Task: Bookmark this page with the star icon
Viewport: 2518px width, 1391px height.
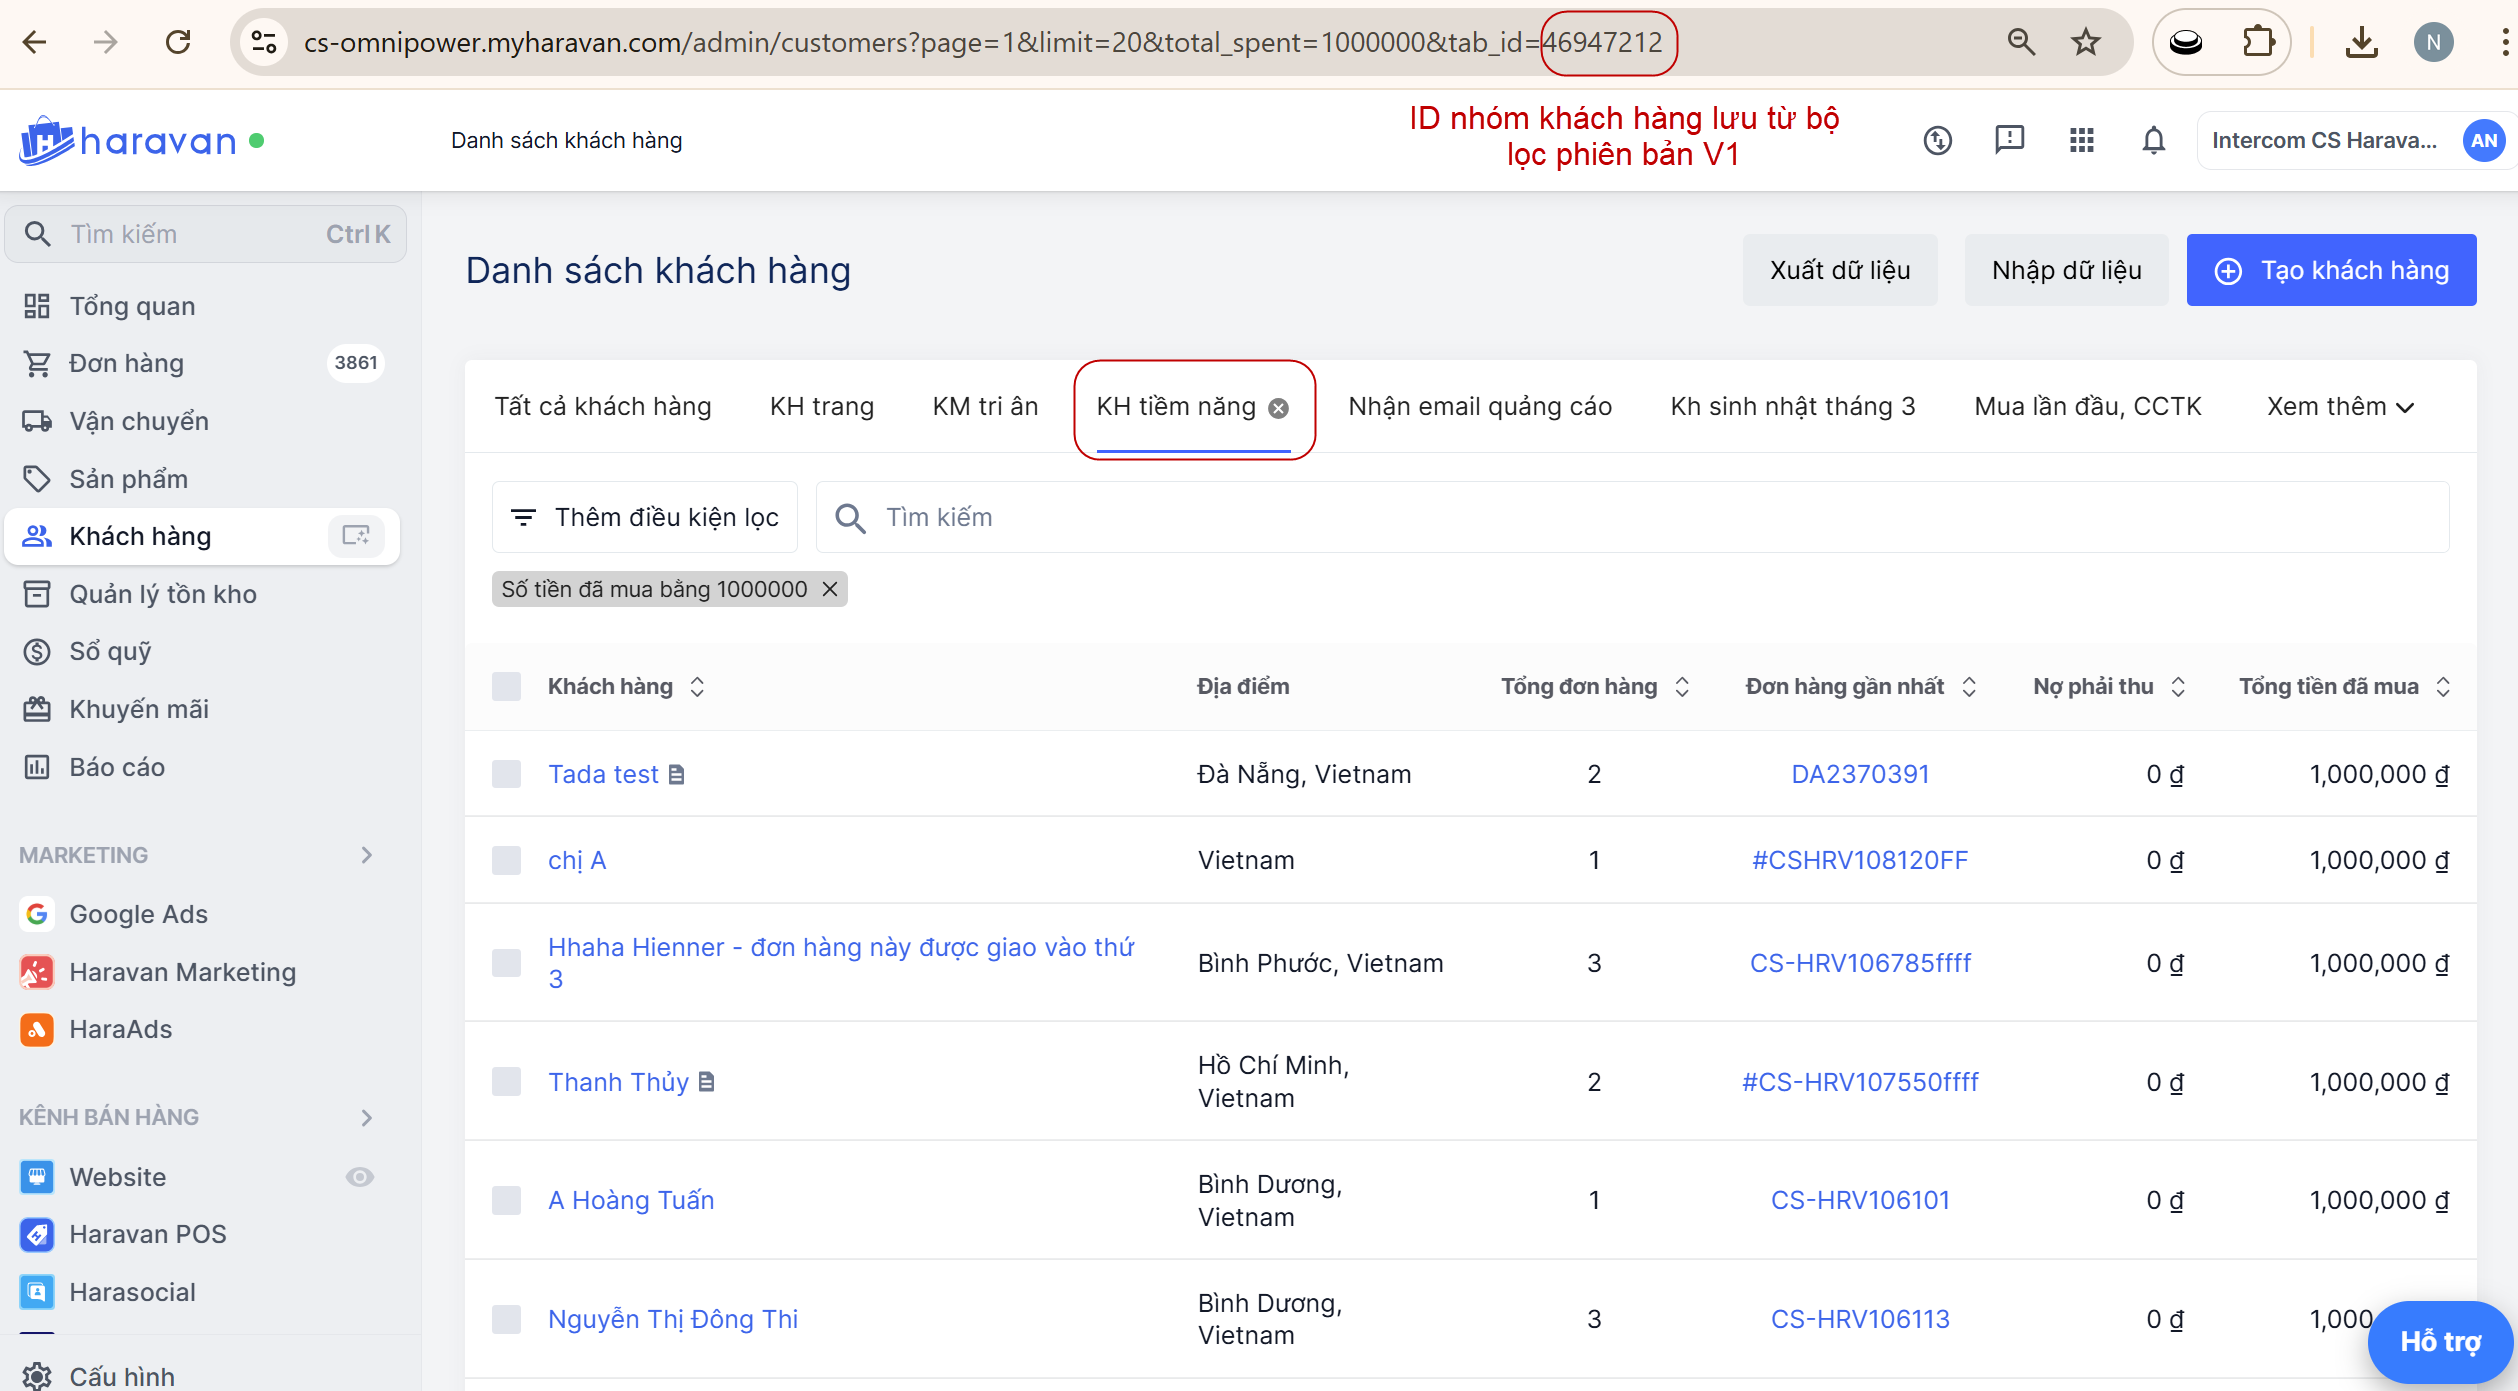Action: pyautogui.click(x=2086, y=42)
